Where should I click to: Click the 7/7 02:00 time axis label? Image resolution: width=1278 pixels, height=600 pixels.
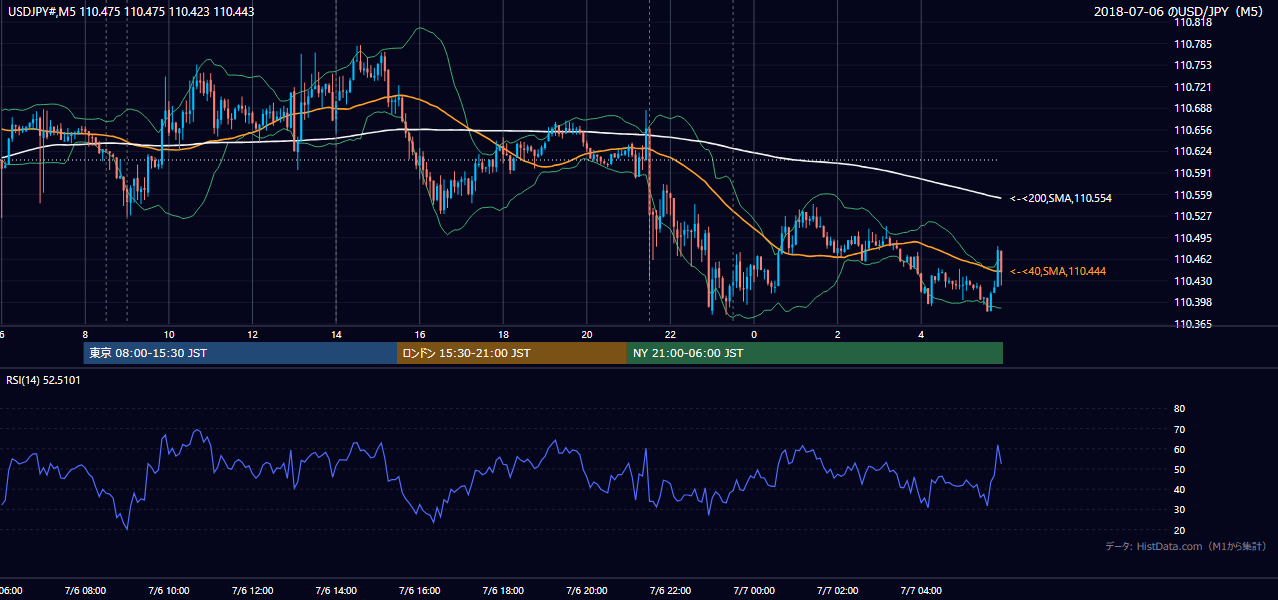point(839,590)
